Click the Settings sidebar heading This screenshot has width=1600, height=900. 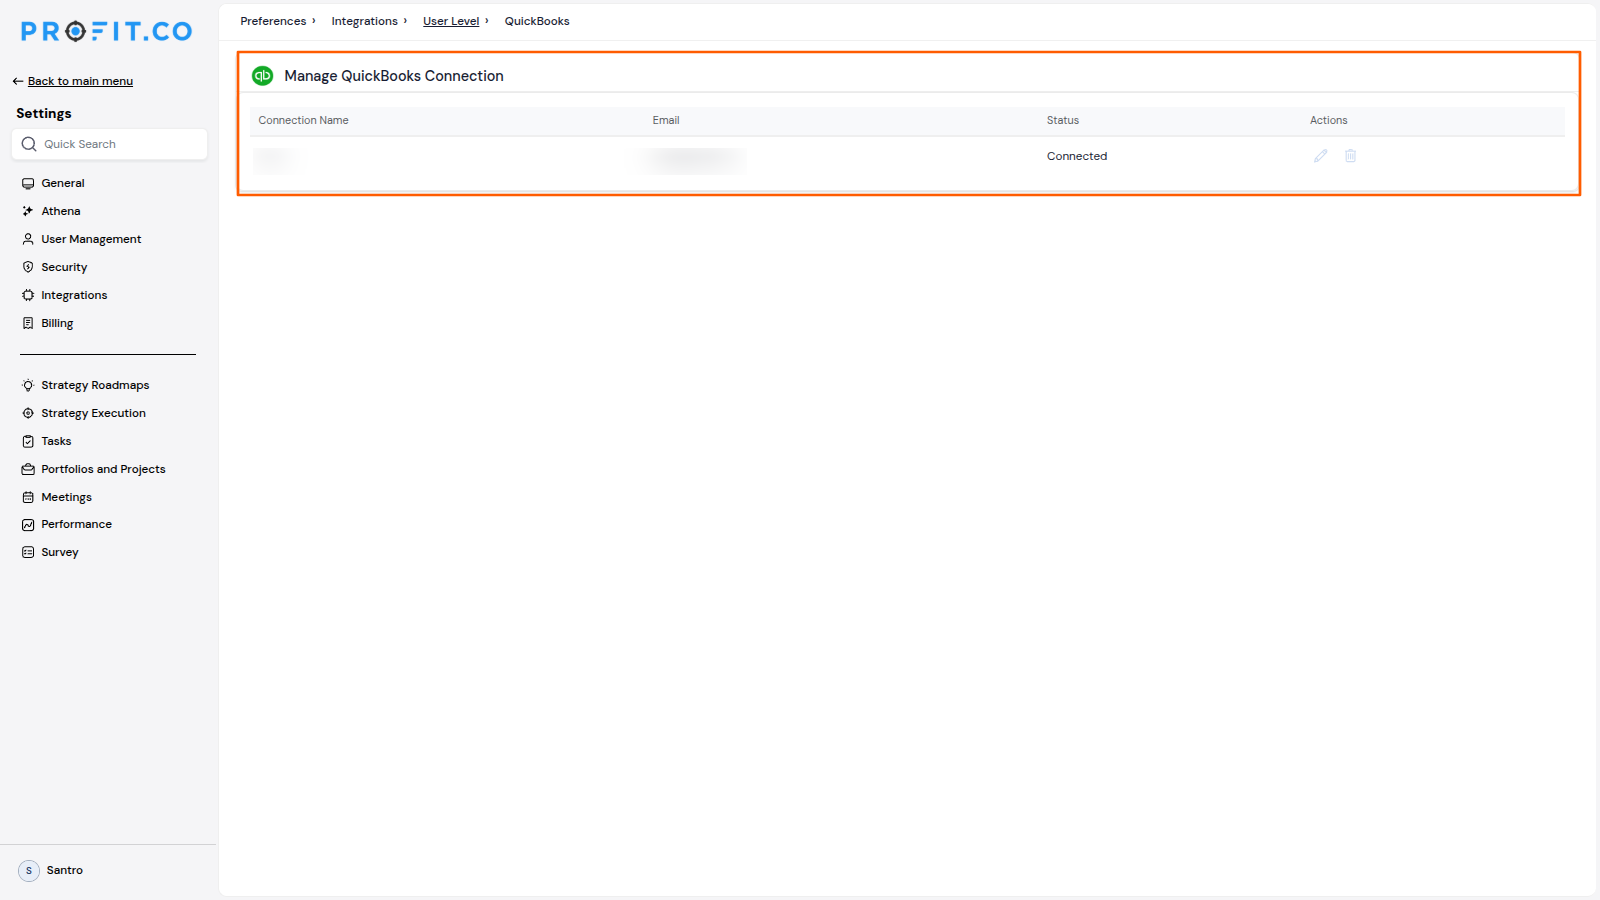click(44, 113)
